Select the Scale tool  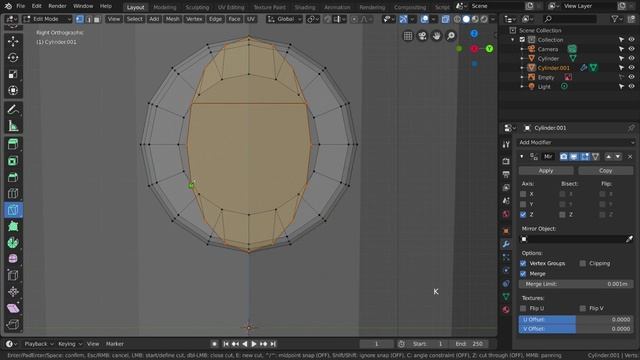[13, 74]
